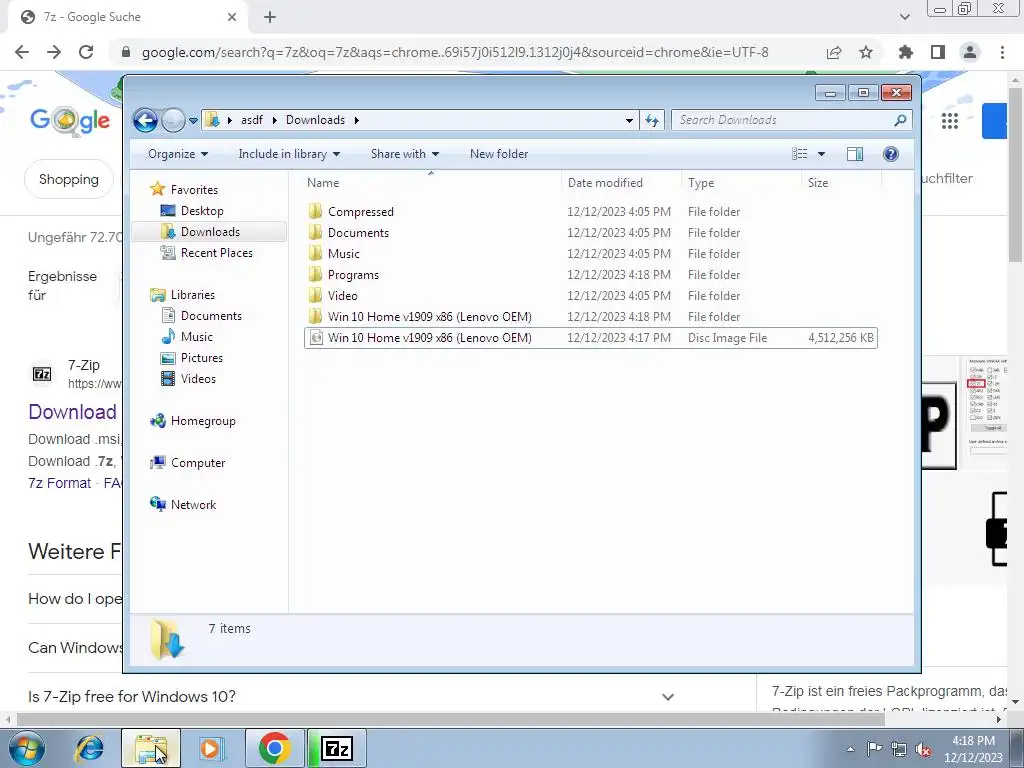Screen dimensions: 1024x768
Task: Open Internet Explorer from taskbar
Action: pos(89,748)
